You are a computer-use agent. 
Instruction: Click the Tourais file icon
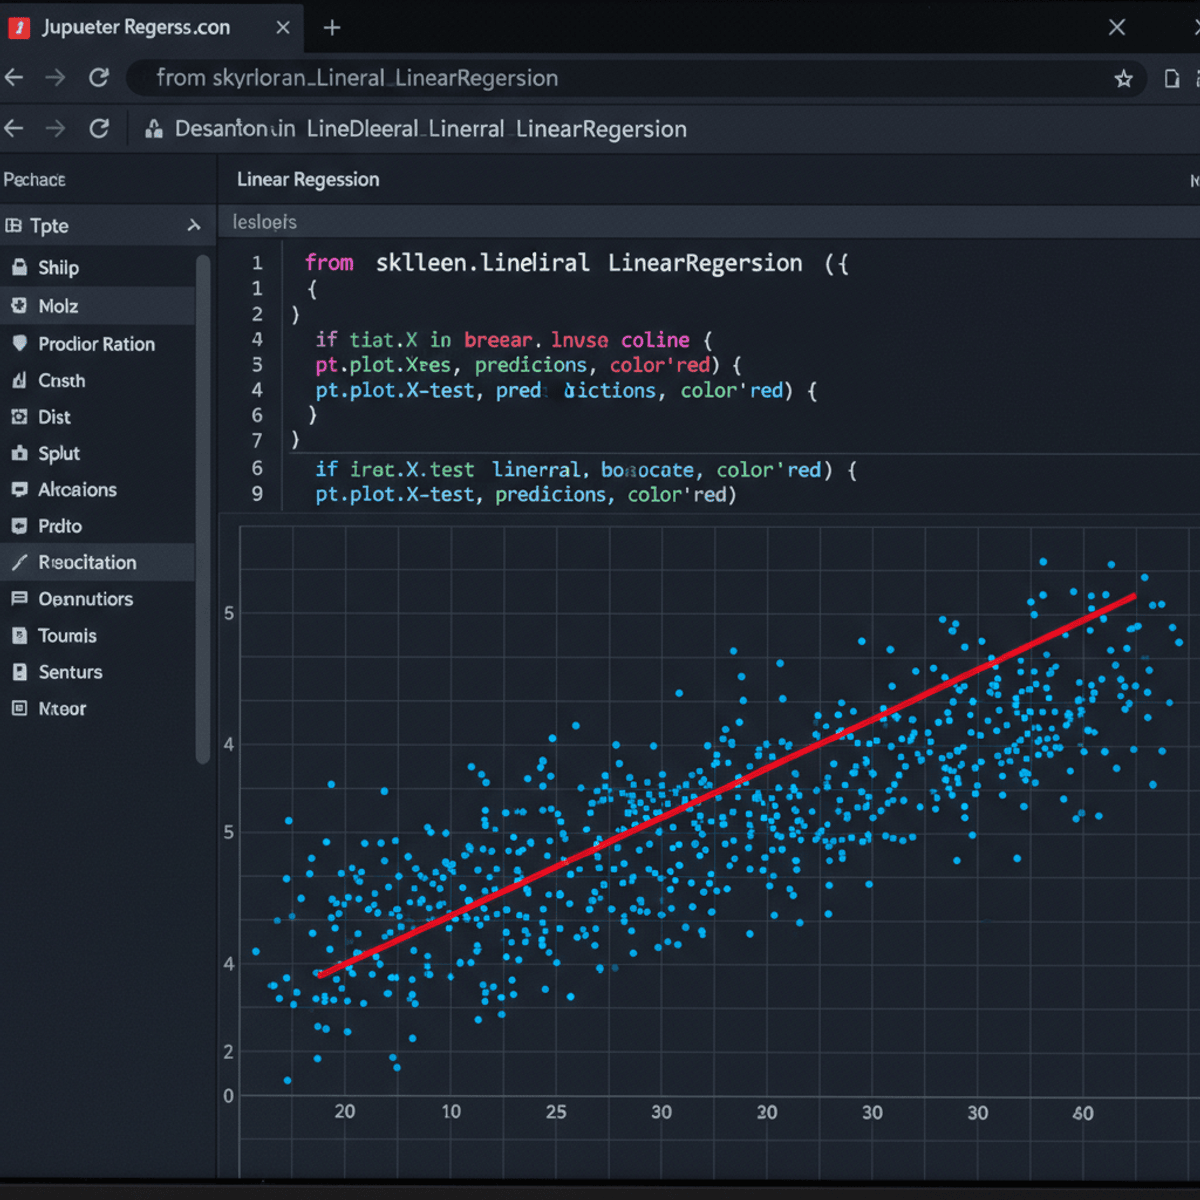(20, 636)
